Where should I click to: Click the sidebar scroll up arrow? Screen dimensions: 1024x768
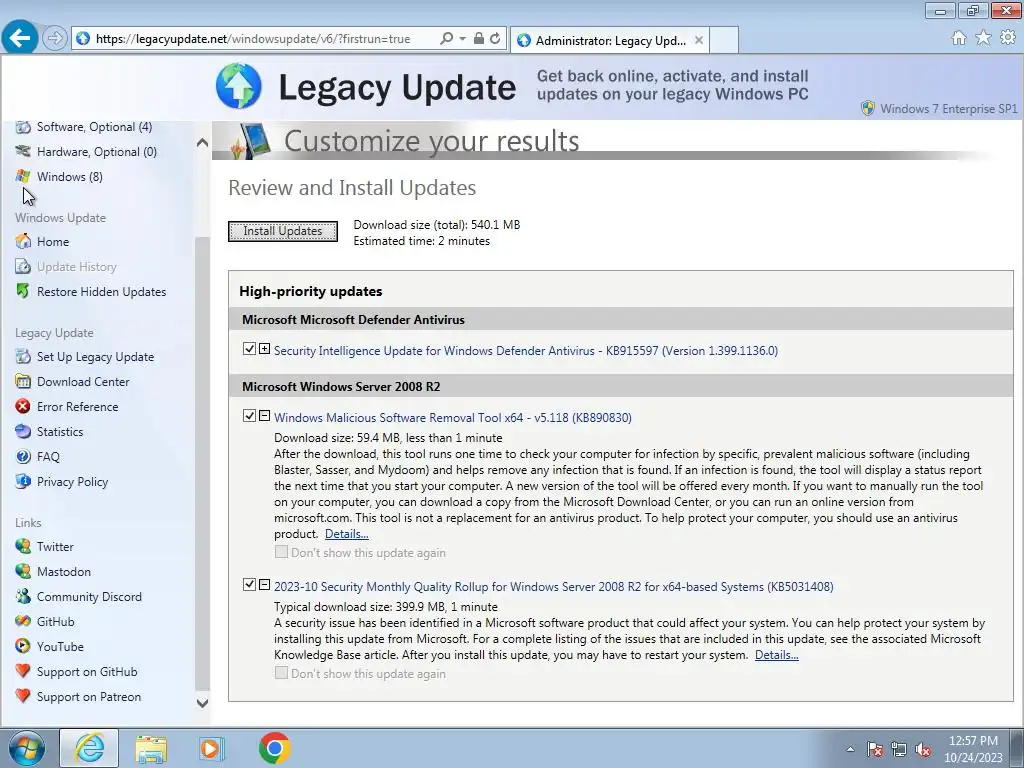[x=202, y=142]
